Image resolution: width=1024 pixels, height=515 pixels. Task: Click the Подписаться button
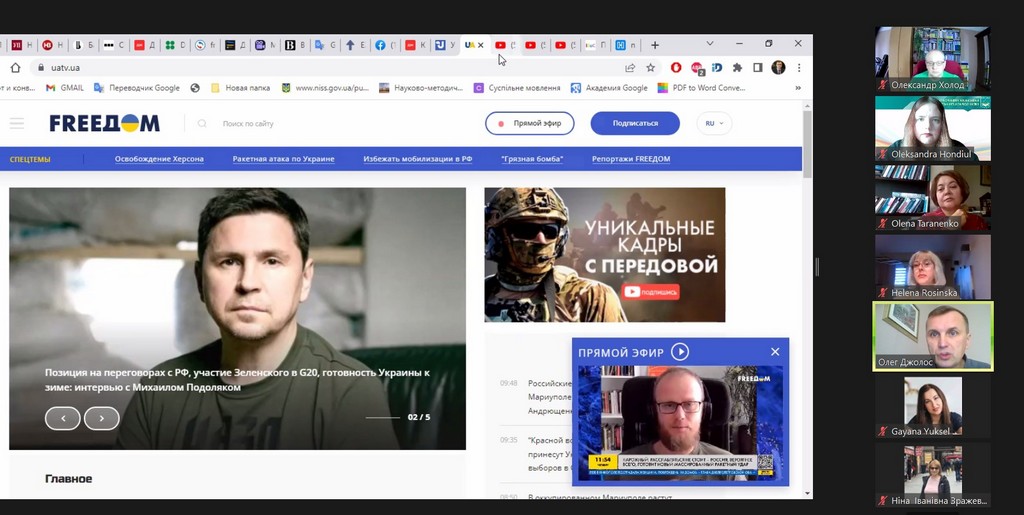pos(635,123)
